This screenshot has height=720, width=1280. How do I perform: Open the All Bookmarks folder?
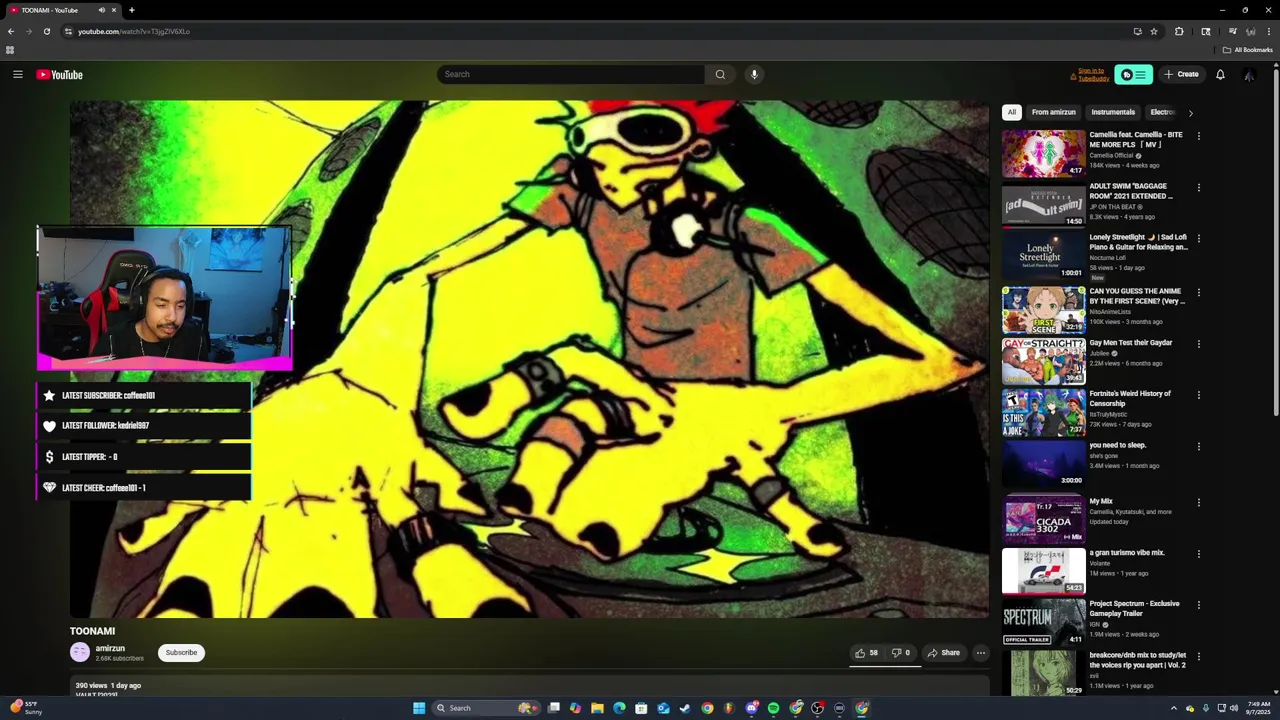click(1248, 50)
